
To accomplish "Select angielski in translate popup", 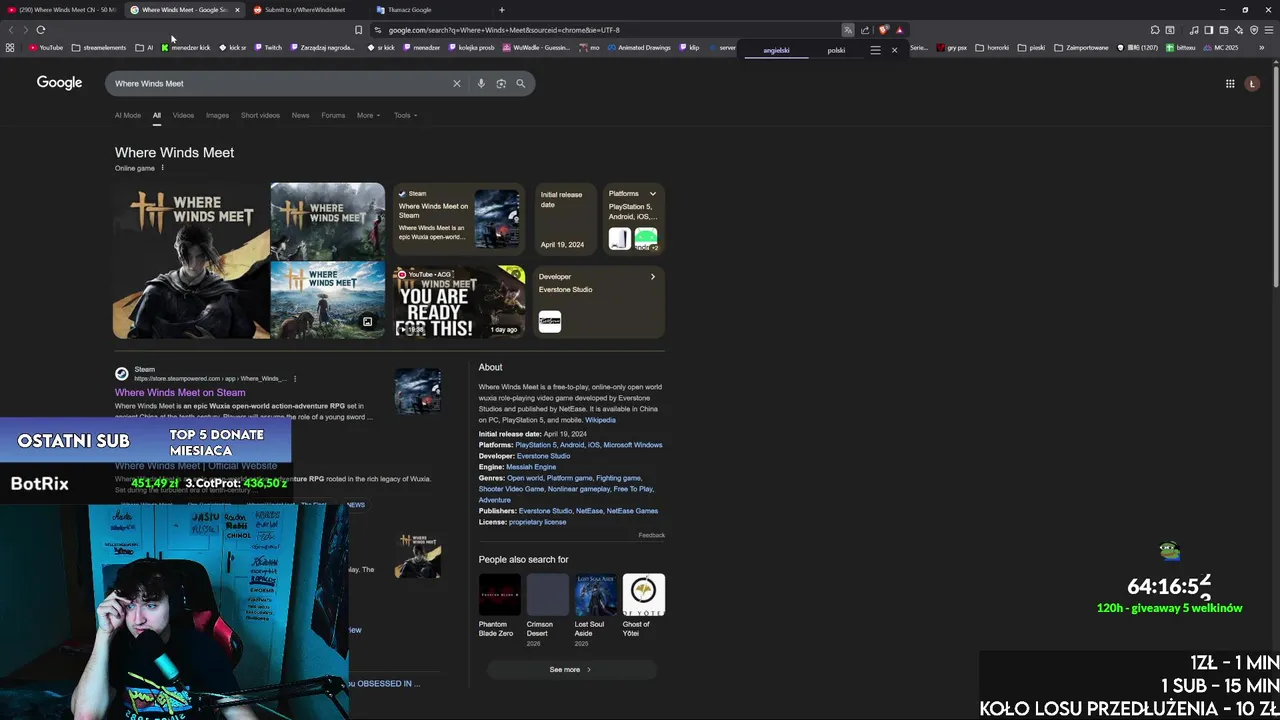I will [x=776, y=50].
